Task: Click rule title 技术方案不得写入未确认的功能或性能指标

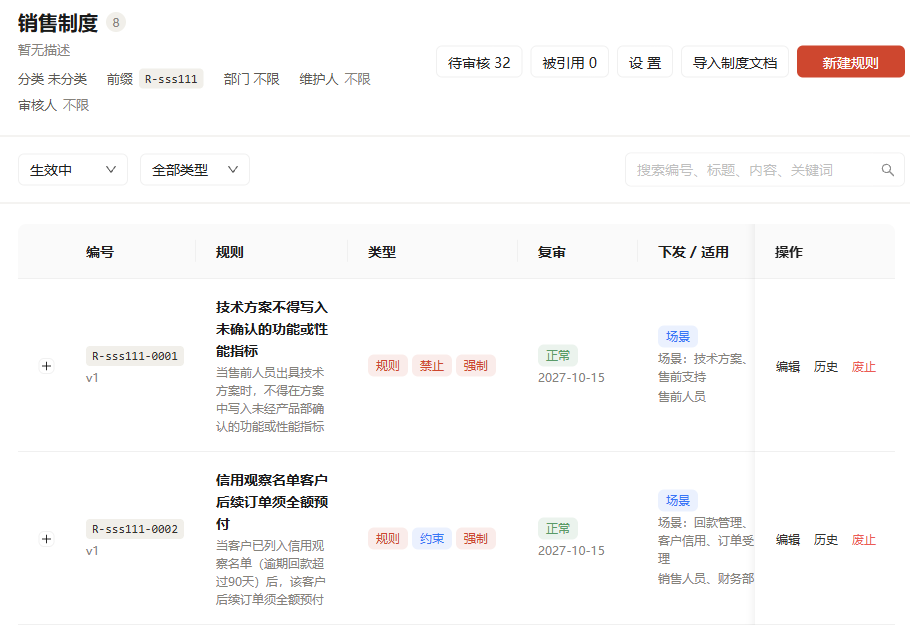Action: pos(272,329)
